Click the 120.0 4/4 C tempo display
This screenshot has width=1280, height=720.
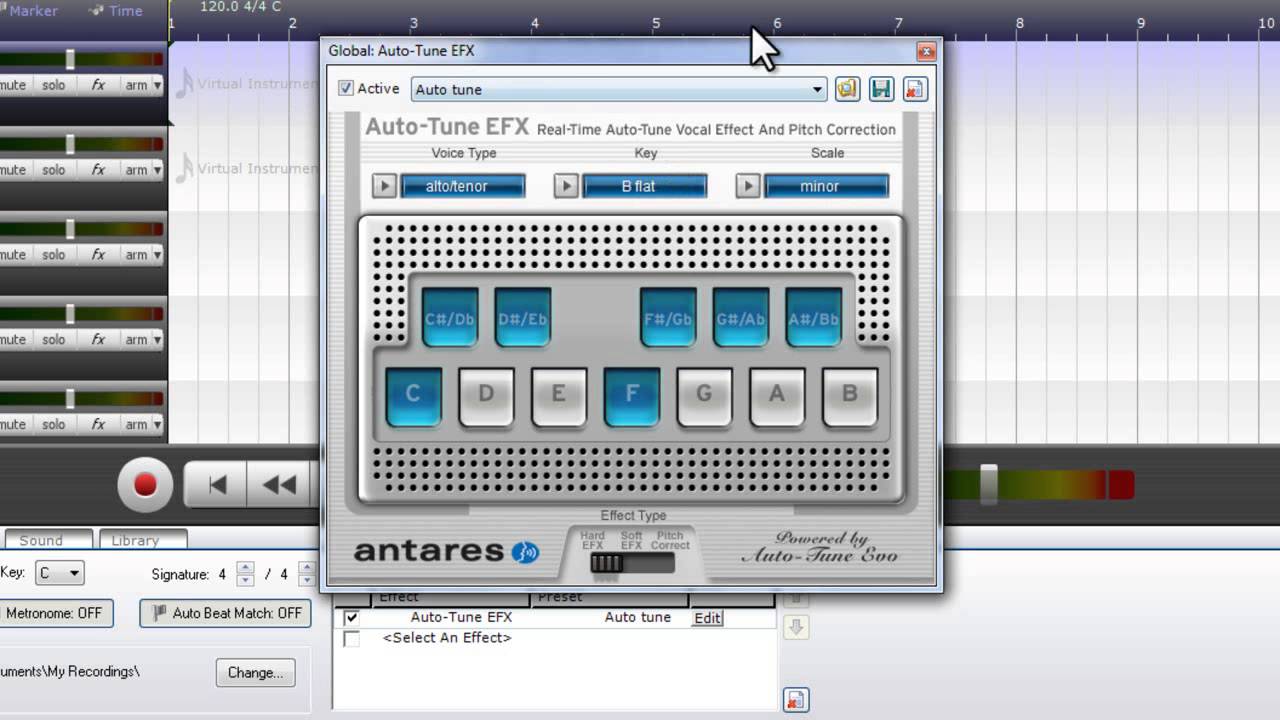click(x=240, y=7)
